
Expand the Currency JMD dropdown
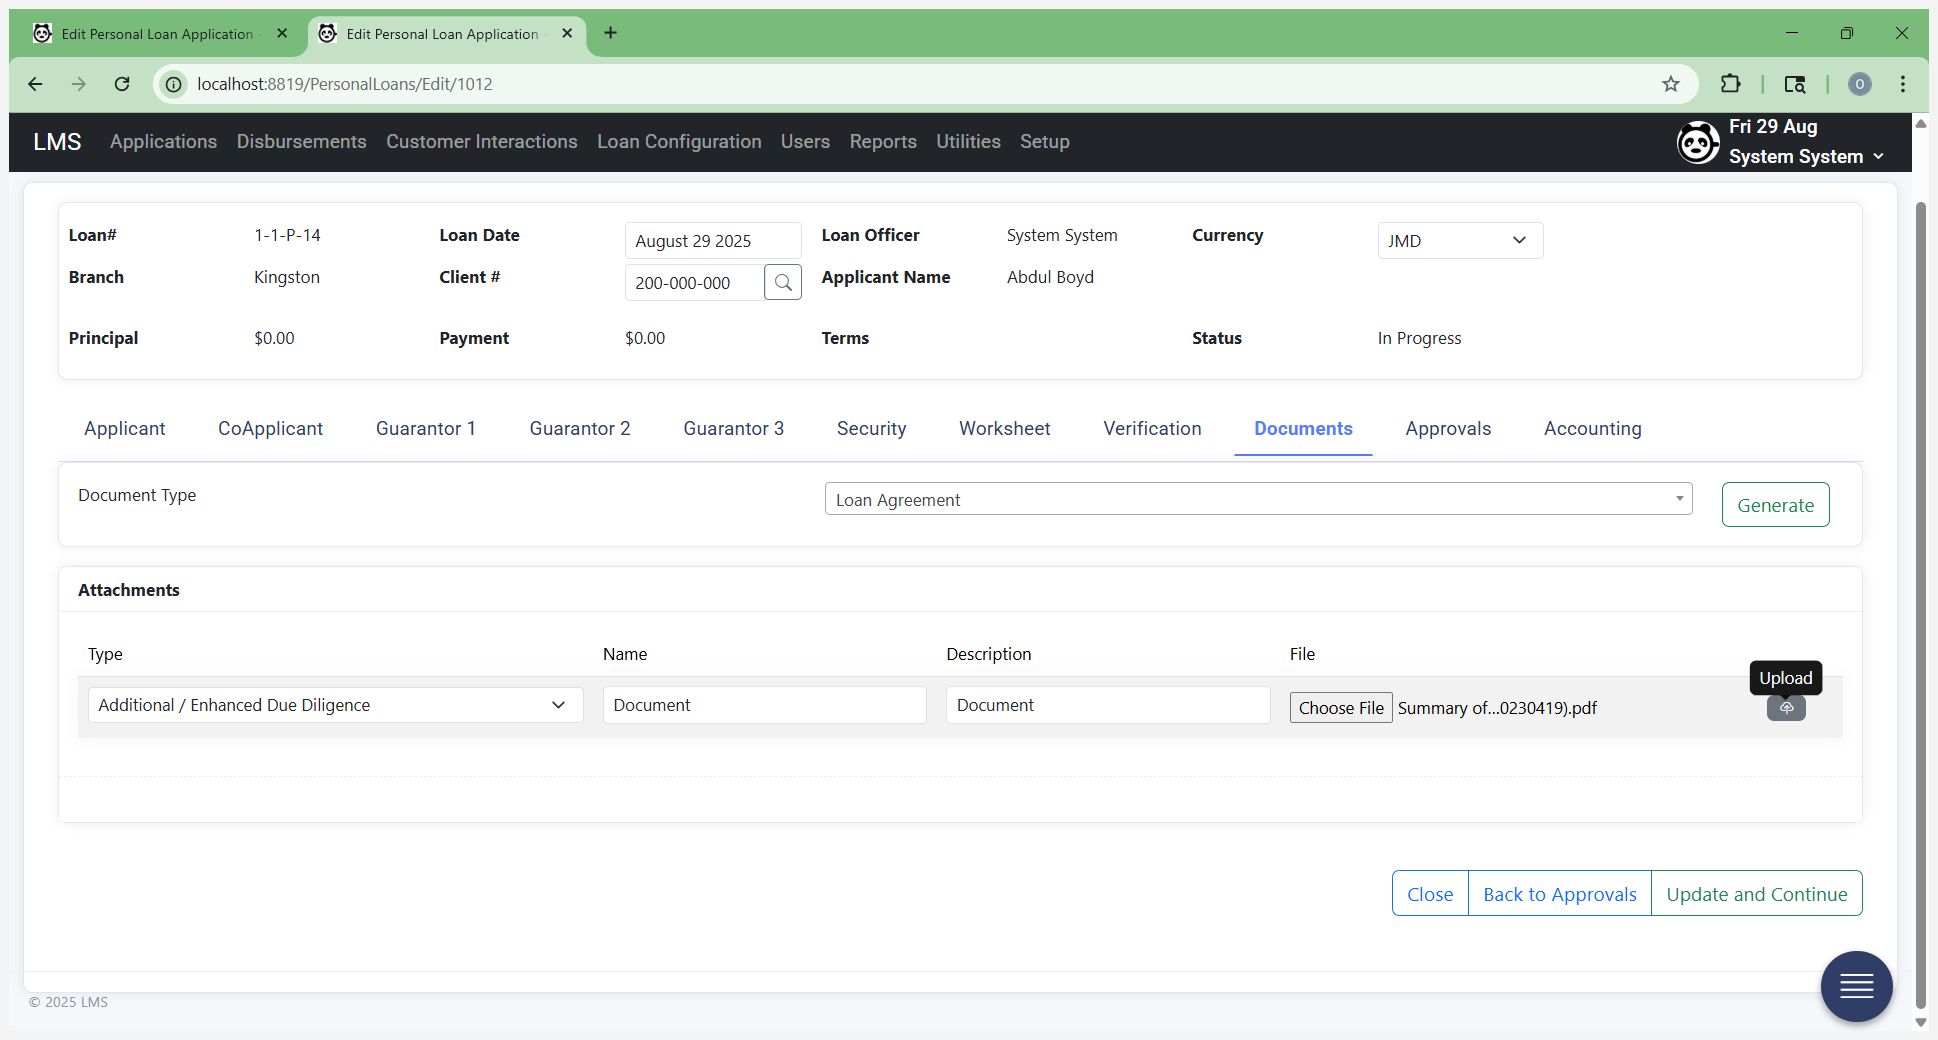(x=1460, y=241)
